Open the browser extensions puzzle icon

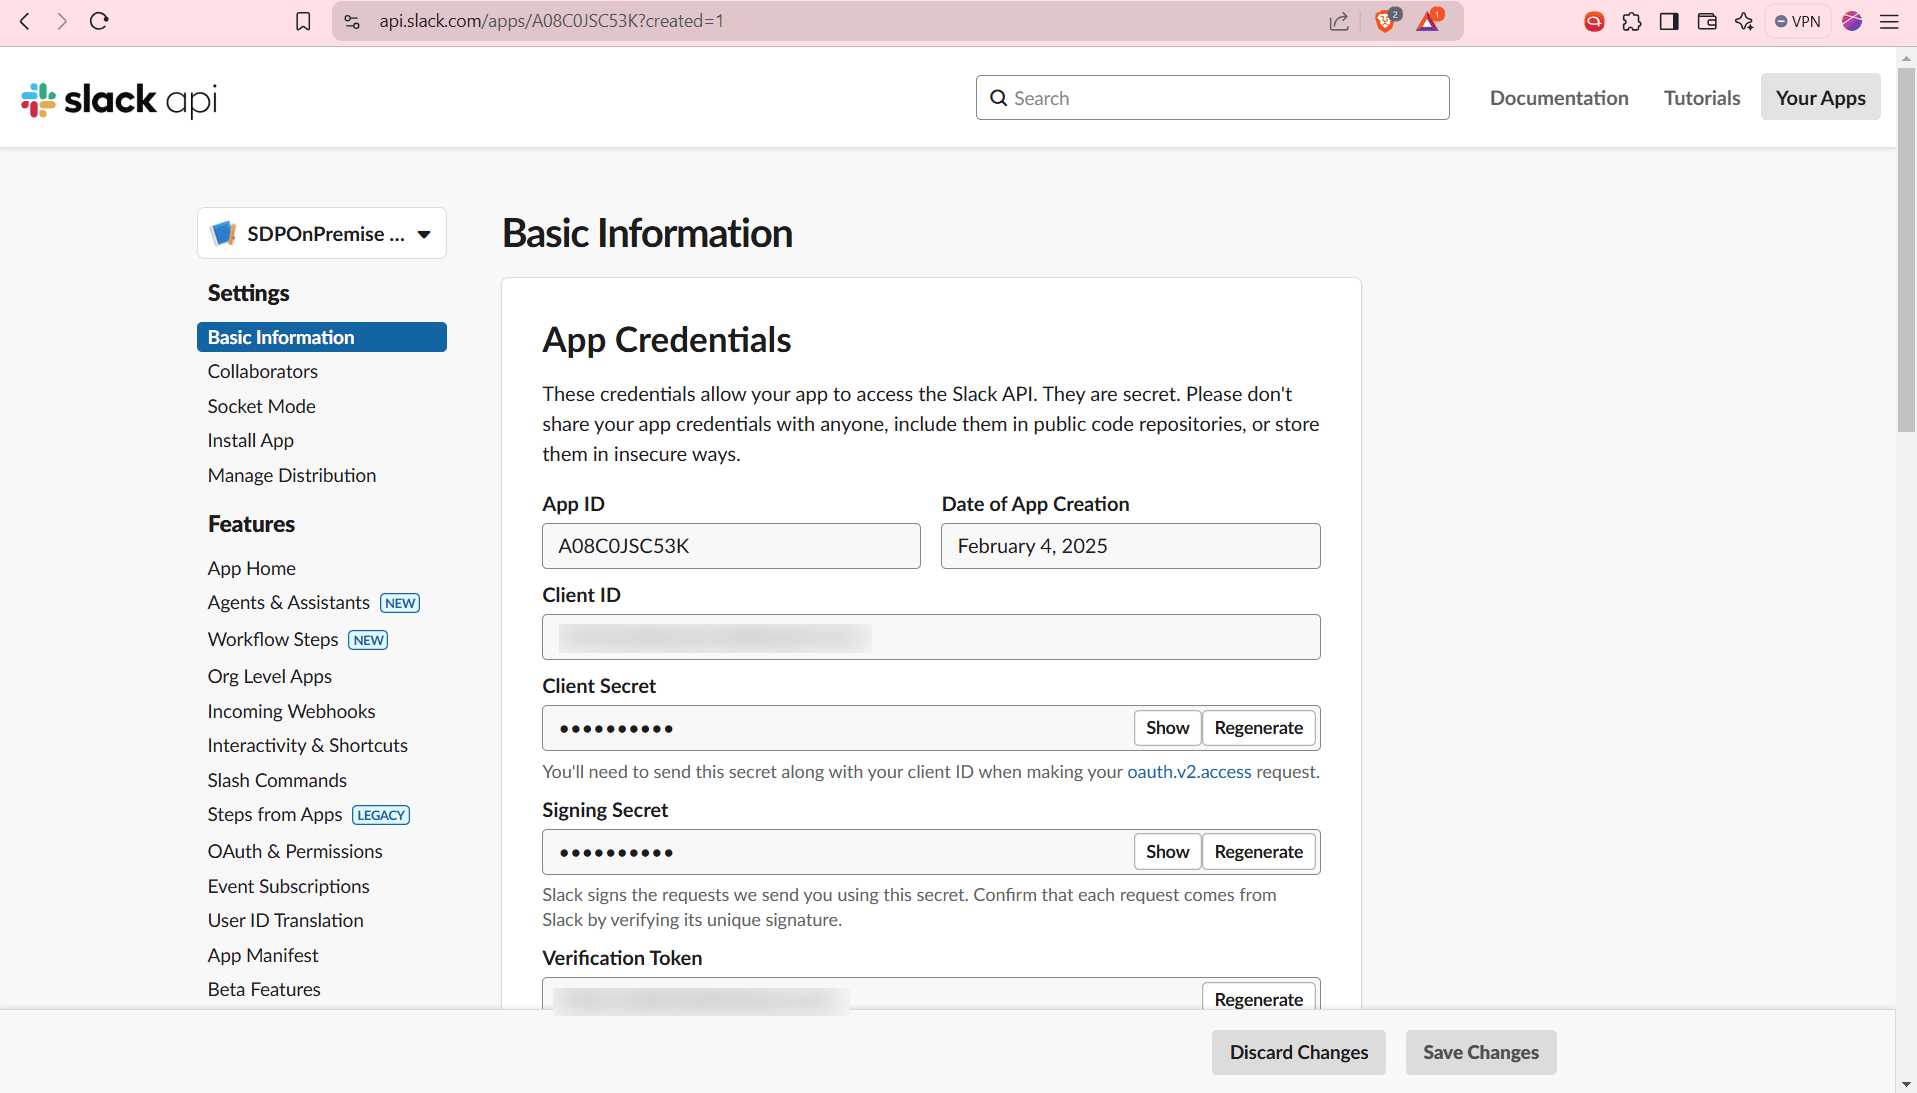click(1632, 21)
